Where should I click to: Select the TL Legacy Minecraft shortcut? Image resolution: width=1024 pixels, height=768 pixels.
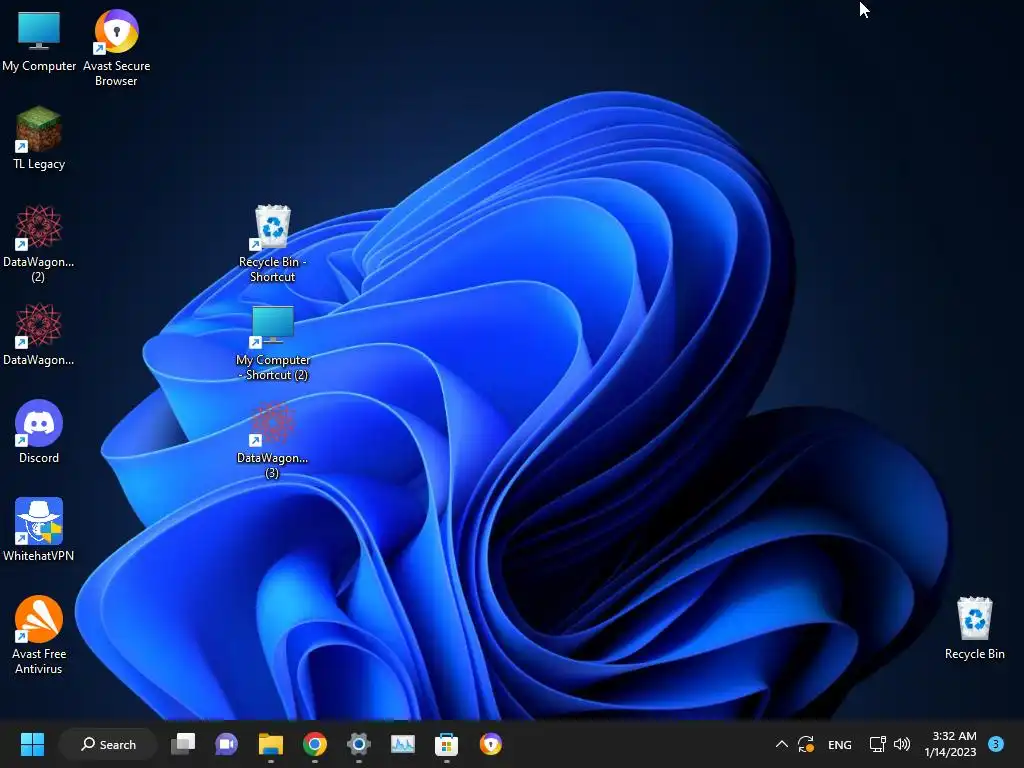39,138
